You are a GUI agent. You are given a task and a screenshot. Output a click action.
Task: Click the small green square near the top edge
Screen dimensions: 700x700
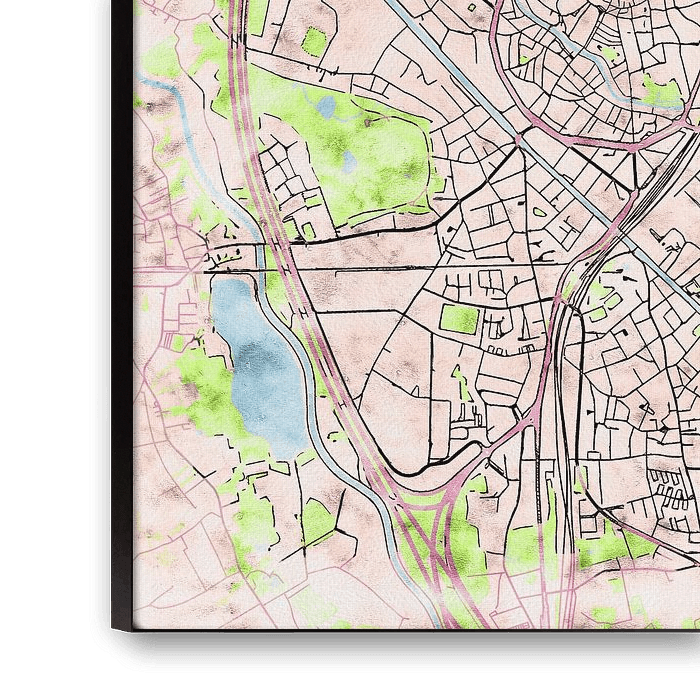315,42
